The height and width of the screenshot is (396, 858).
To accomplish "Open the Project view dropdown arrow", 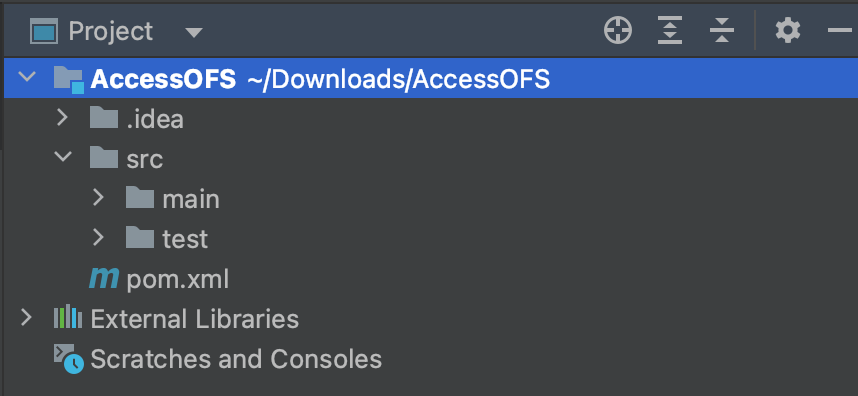I will (194, 32).
